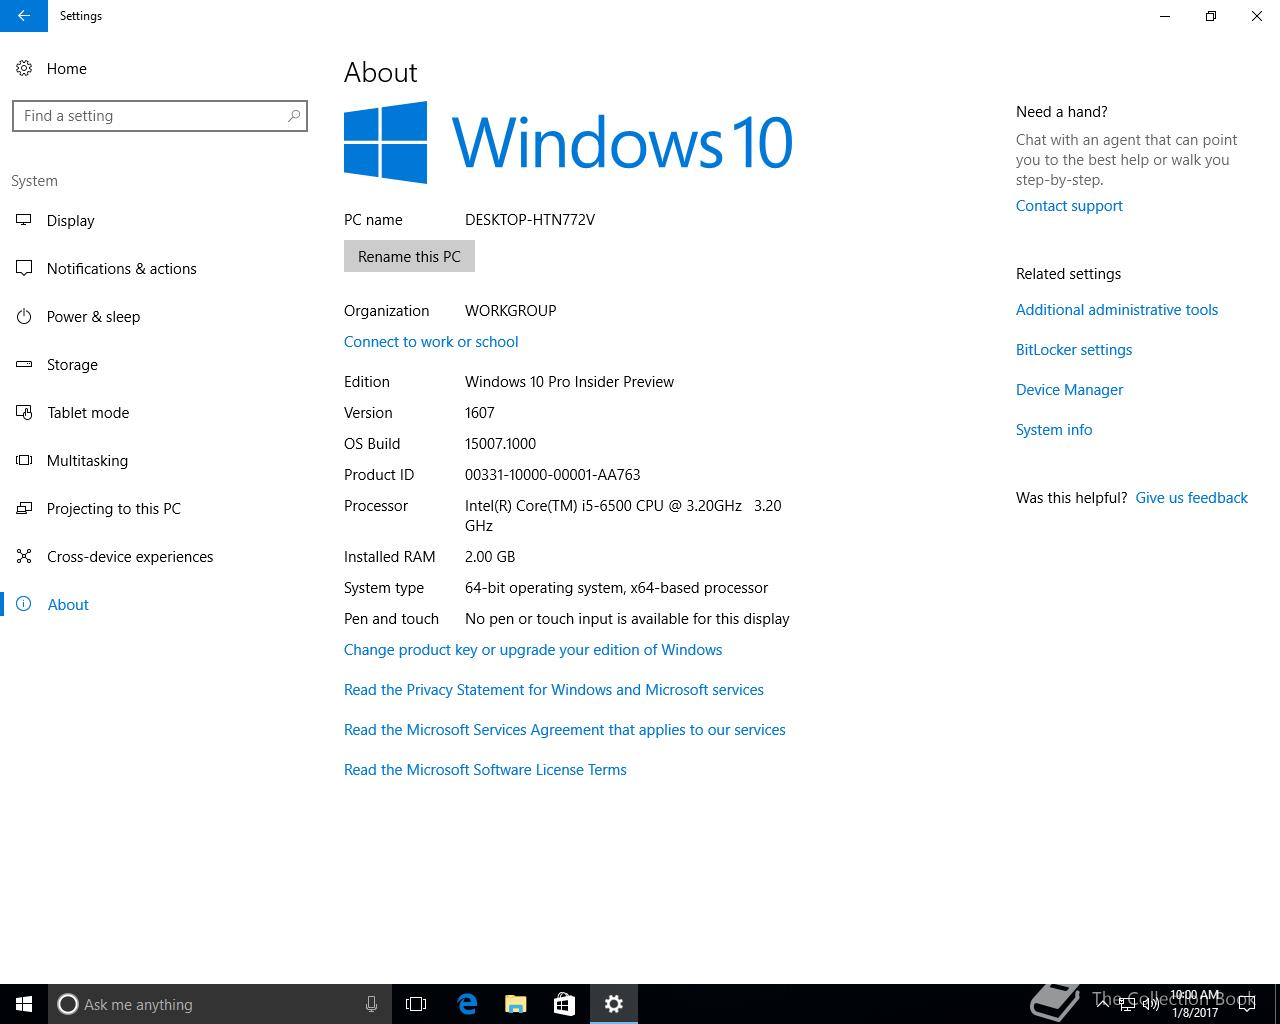Open Display settings
Image resolution: width=1280 pixels, height=1024 pixels.
tap(70, 220)
